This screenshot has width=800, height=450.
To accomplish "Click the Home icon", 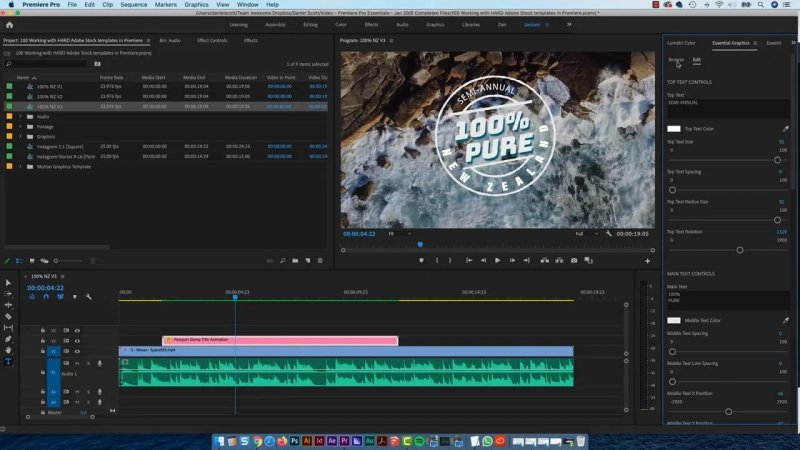I will (9, 24).
